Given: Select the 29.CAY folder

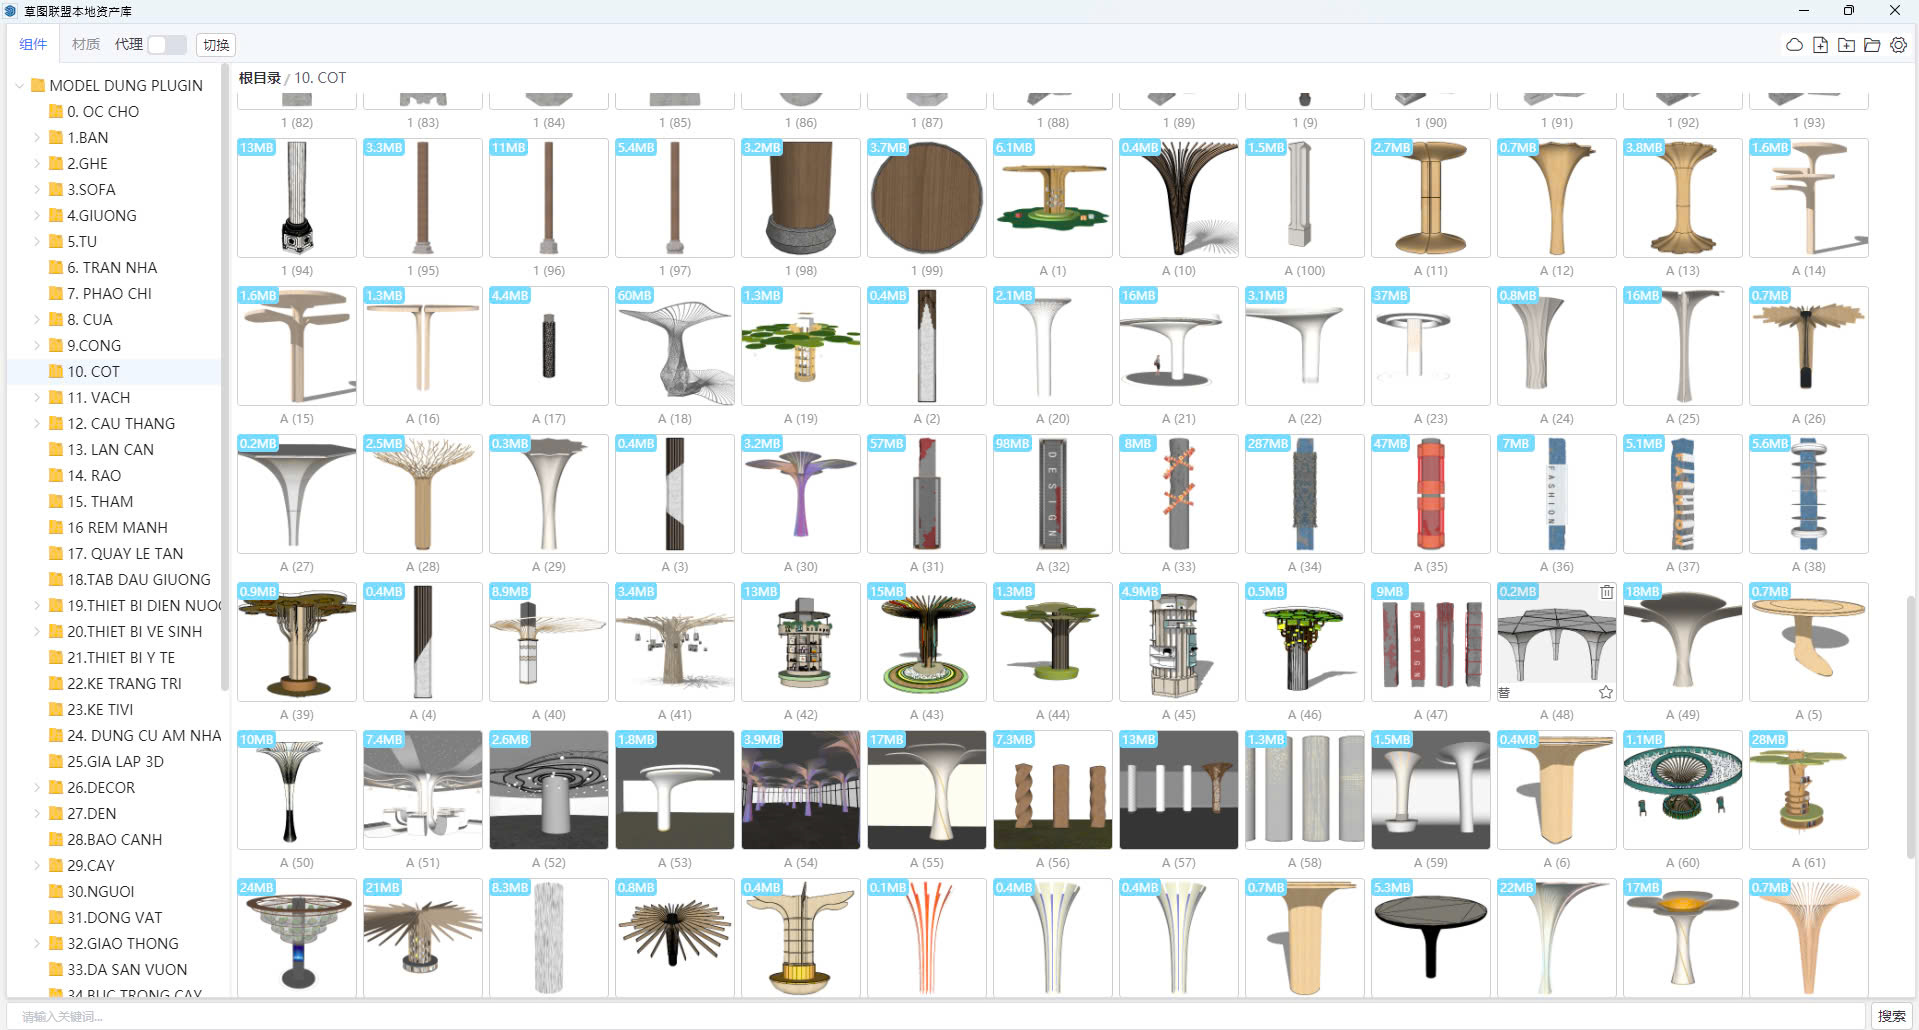Looking at the screenshot, I should pyautogui.click(x=91, y=866).
